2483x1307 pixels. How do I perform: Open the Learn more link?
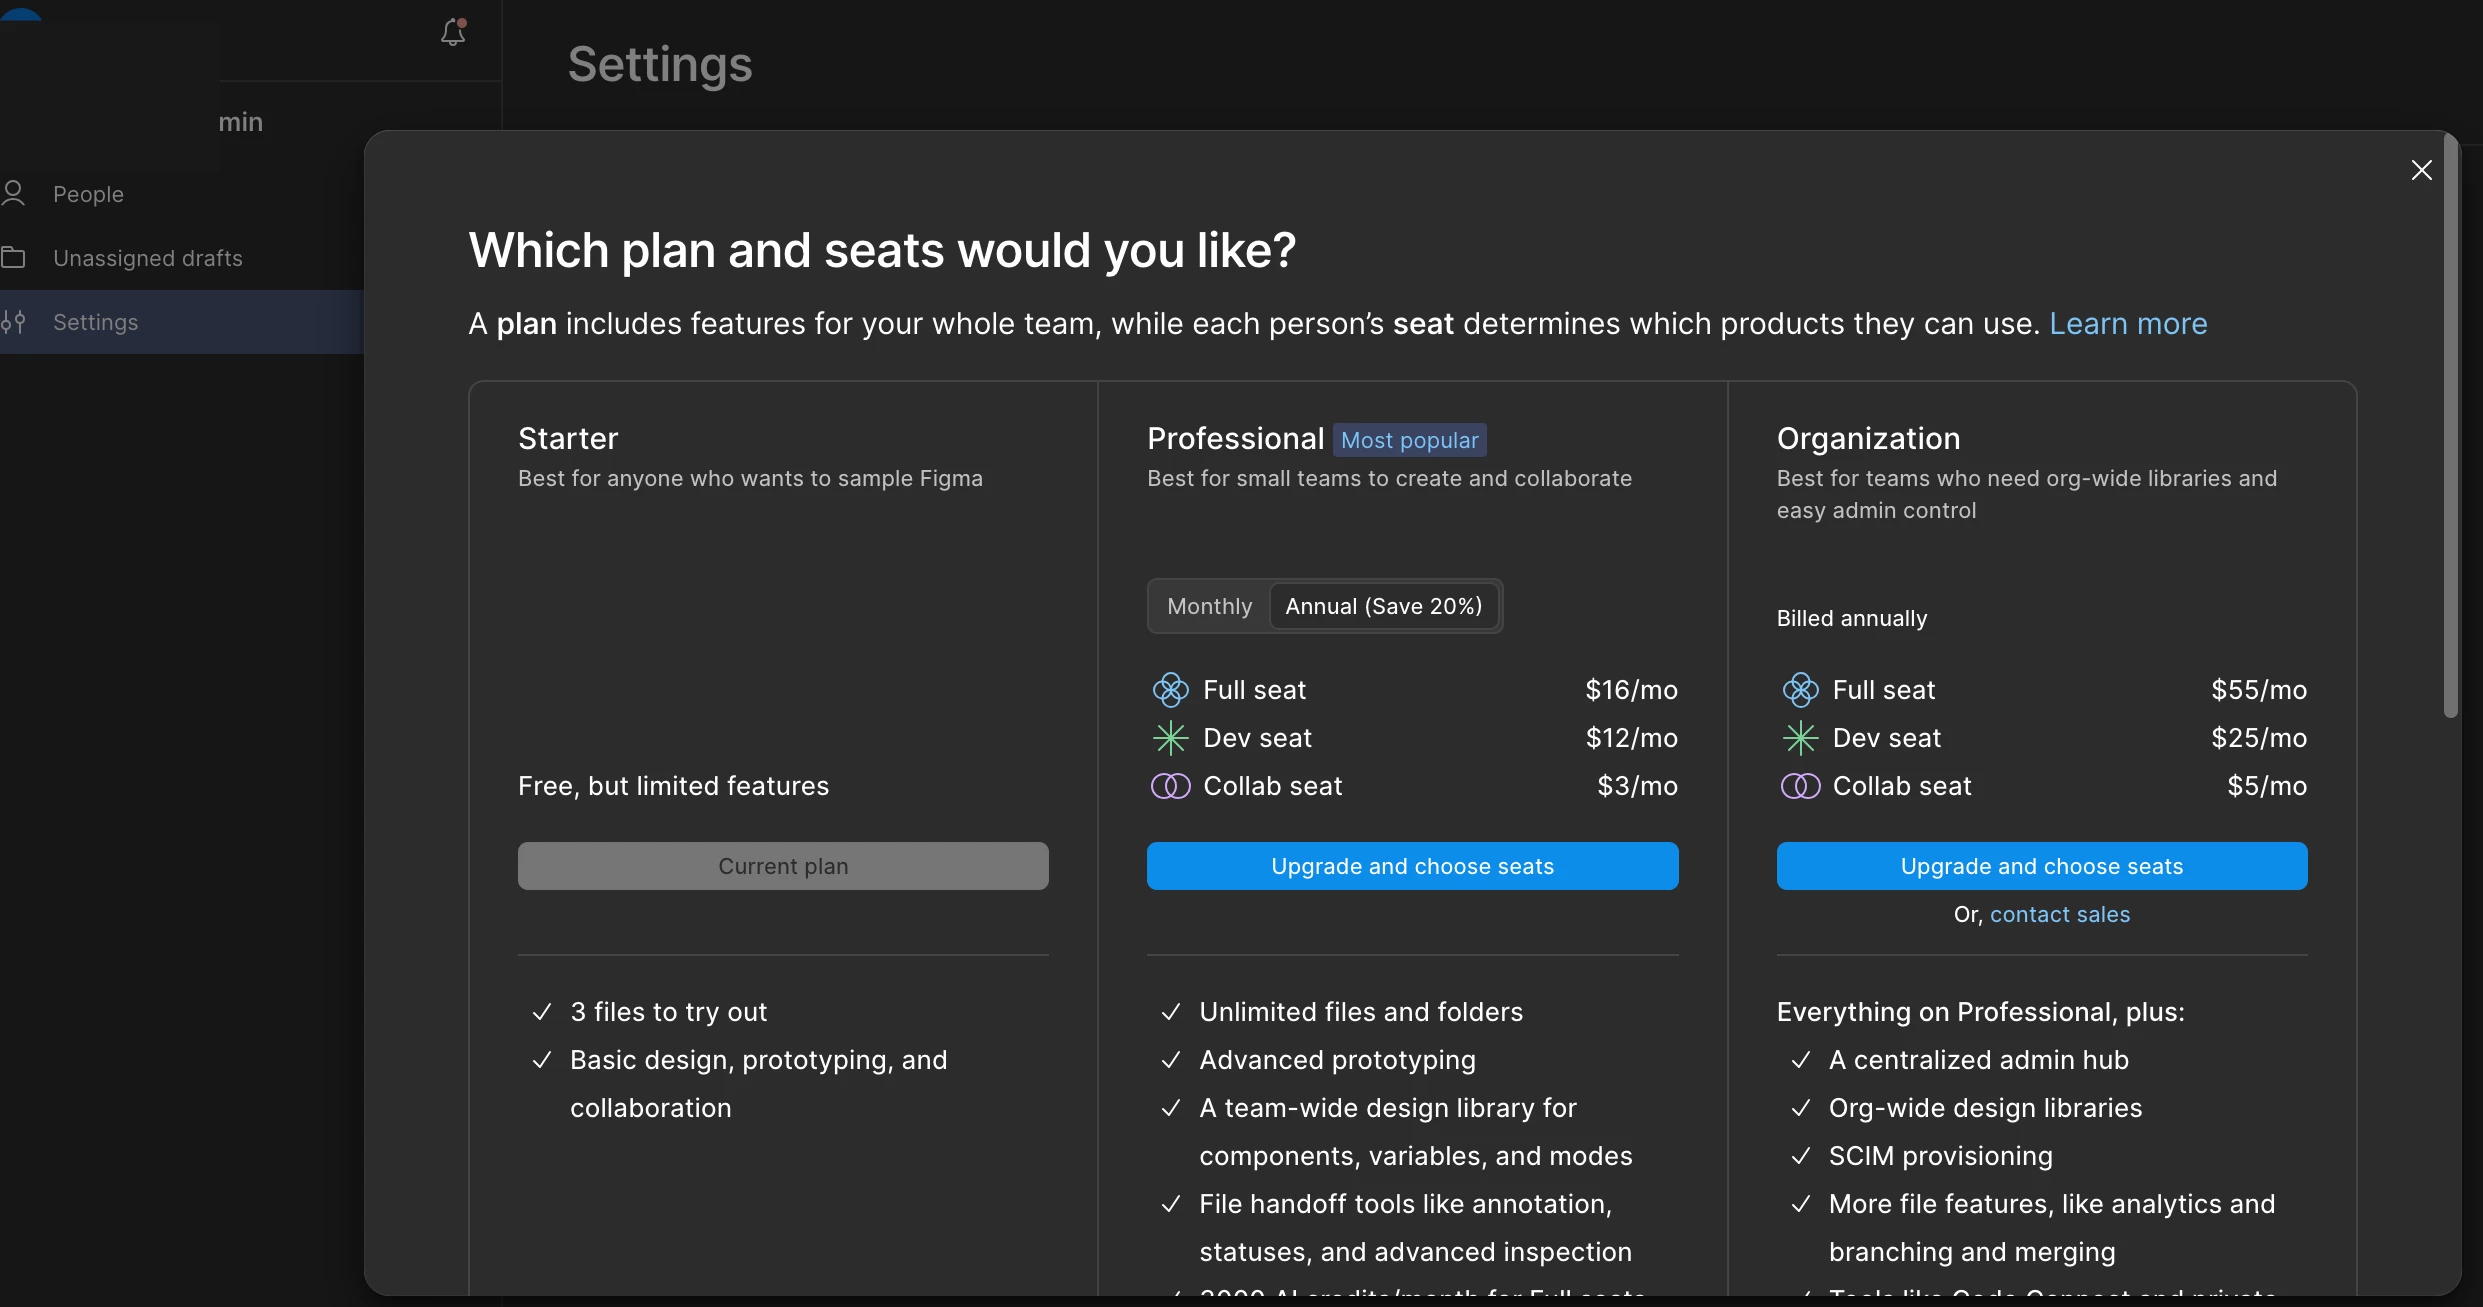[2128, 324]
